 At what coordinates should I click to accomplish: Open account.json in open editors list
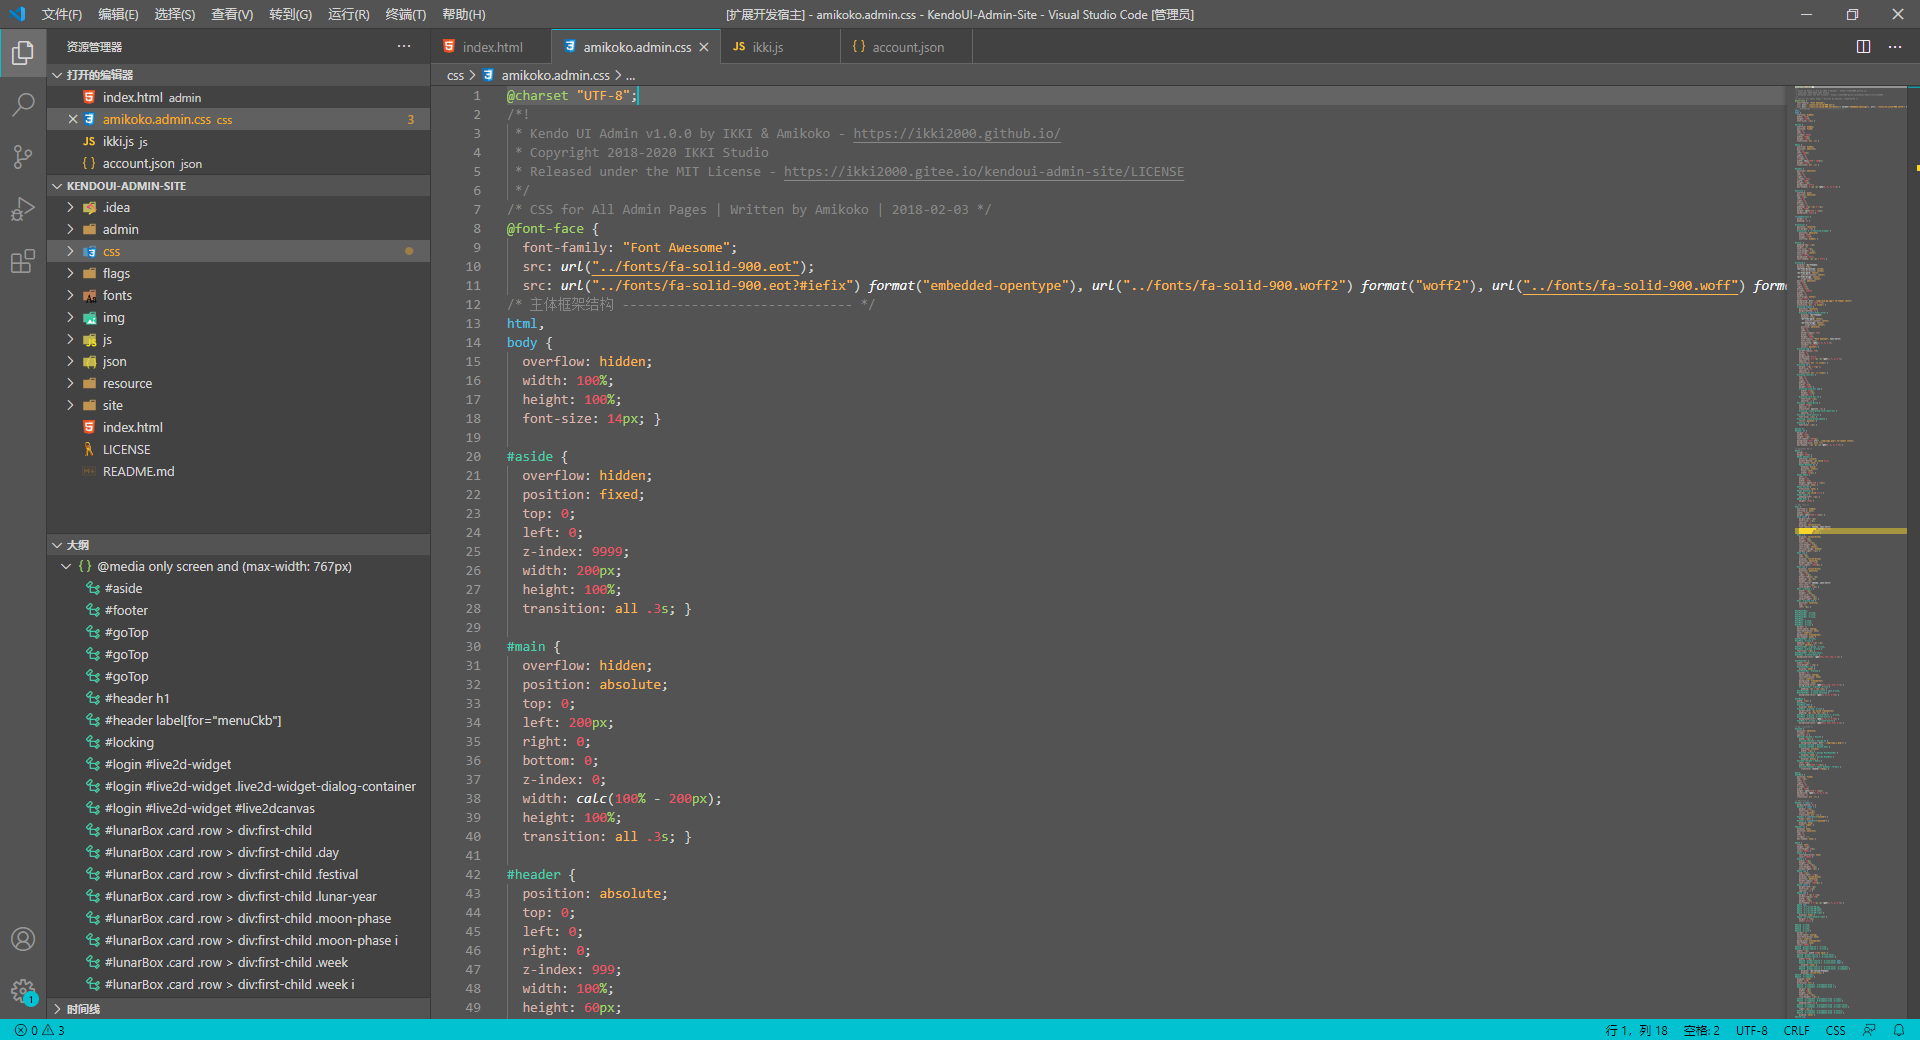(152, 164)
